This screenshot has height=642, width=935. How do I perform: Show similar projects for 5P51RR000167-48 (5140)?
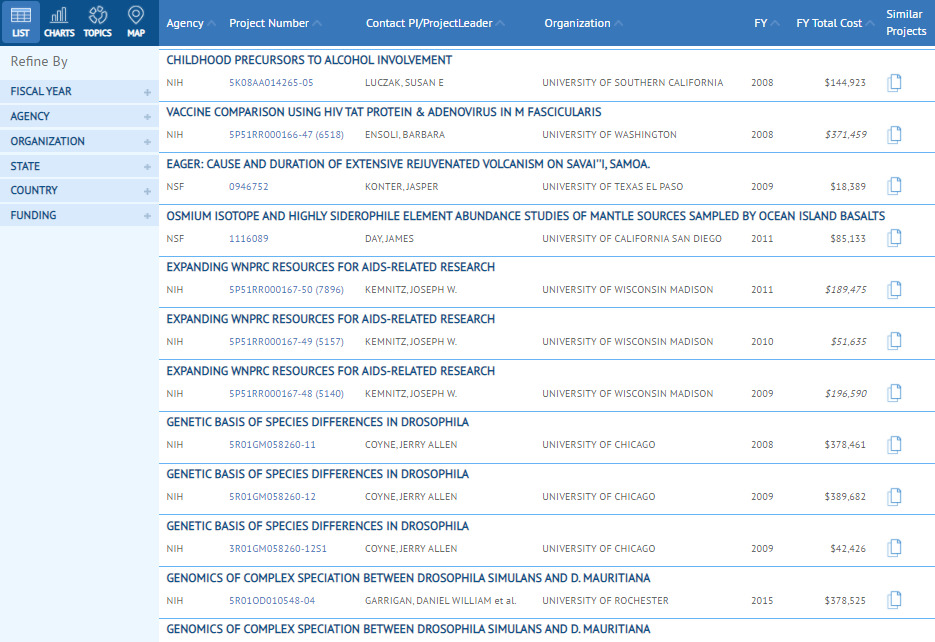[x=894, y=393]
